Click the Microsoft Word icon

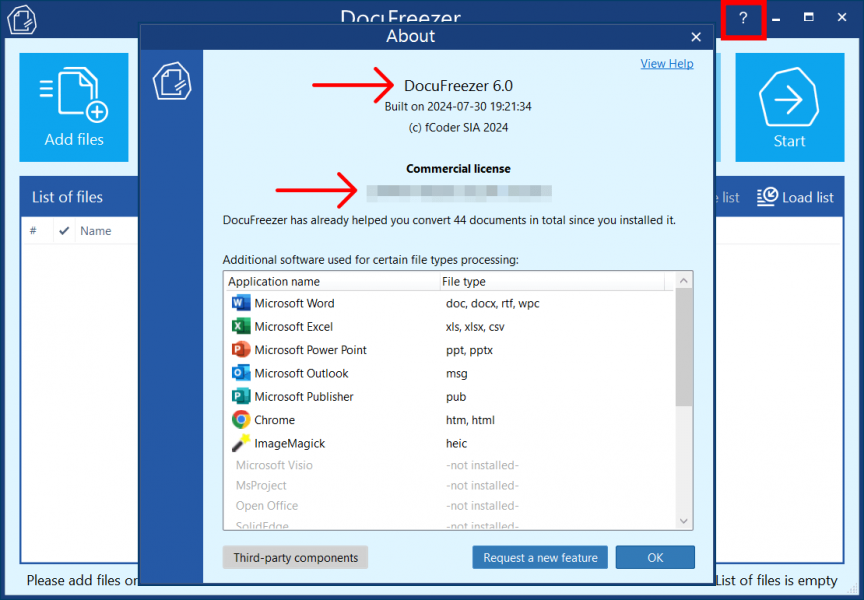coord(242,303)
